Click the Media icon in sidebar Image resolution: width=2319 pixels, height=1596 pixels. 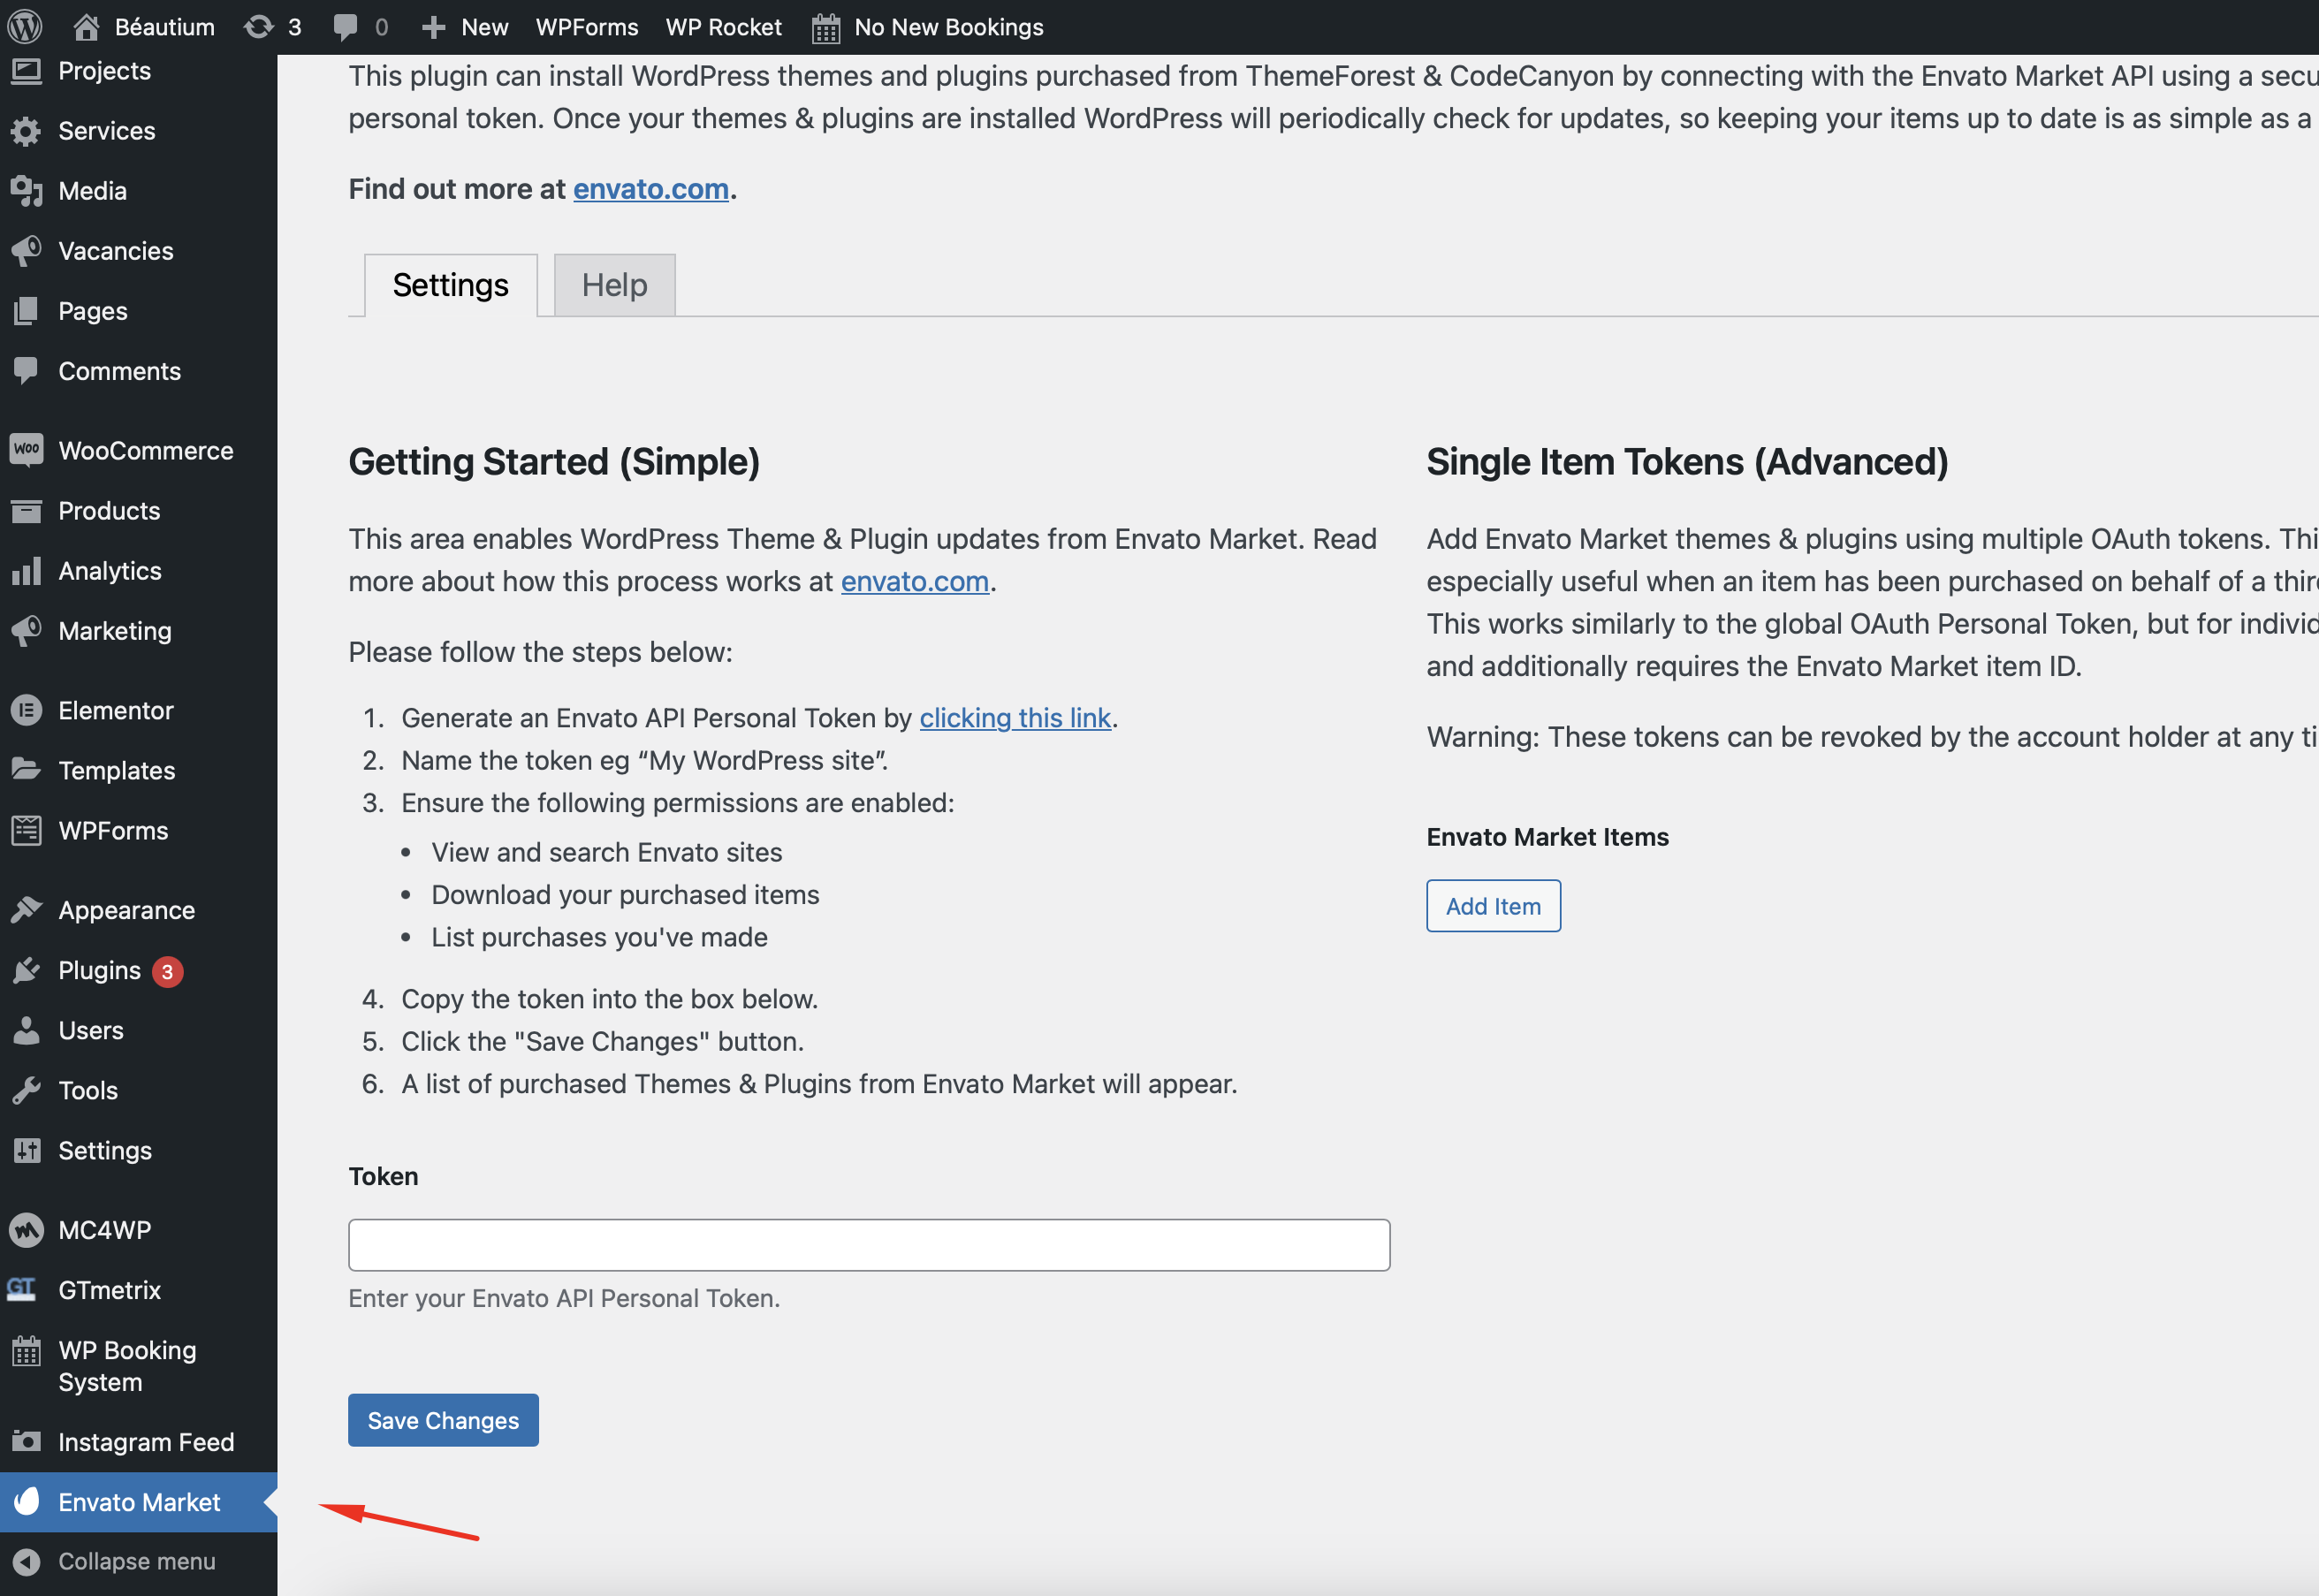tap(26, 191)
